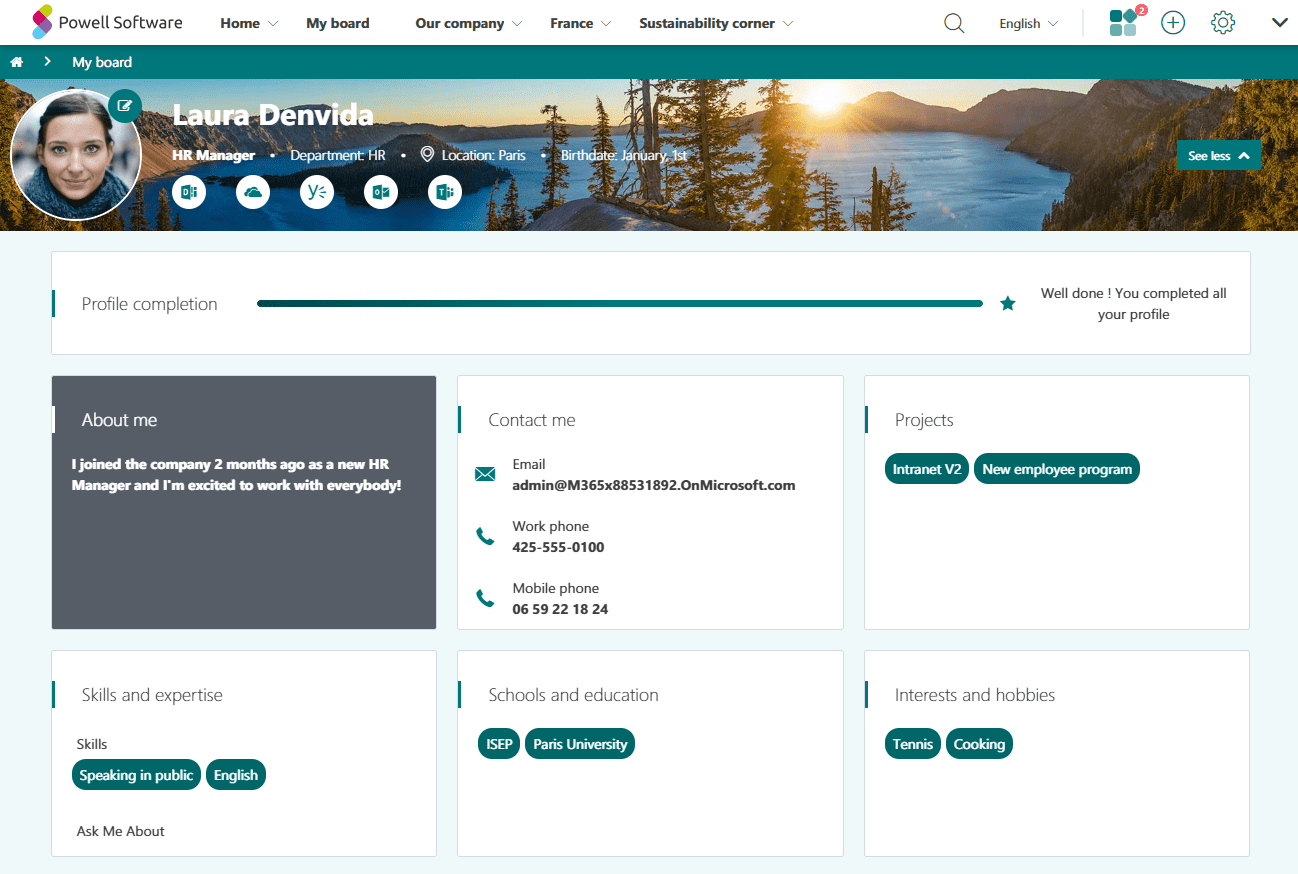Open the Yammer icon in the profile header
This screenshot has width=1298, height=874.
(x=316, y=192)
